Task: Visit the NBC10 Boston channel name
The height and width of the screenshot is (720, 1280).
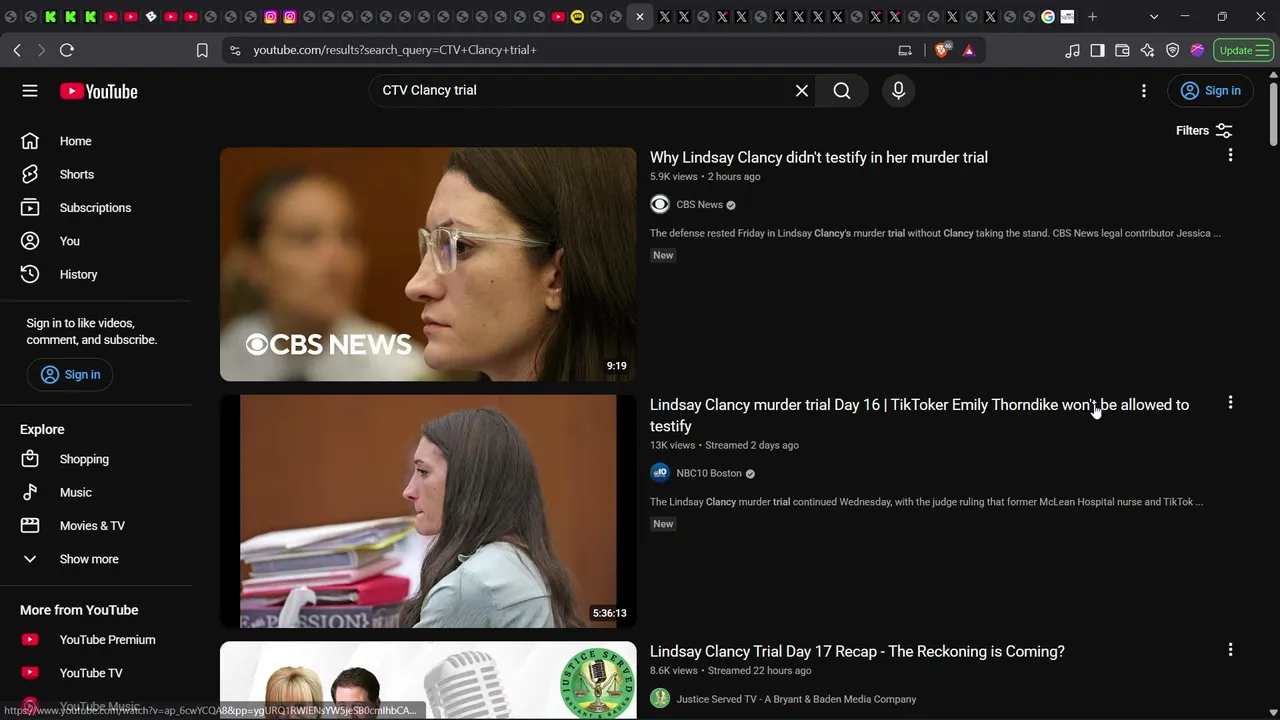Action: (709, 474)
